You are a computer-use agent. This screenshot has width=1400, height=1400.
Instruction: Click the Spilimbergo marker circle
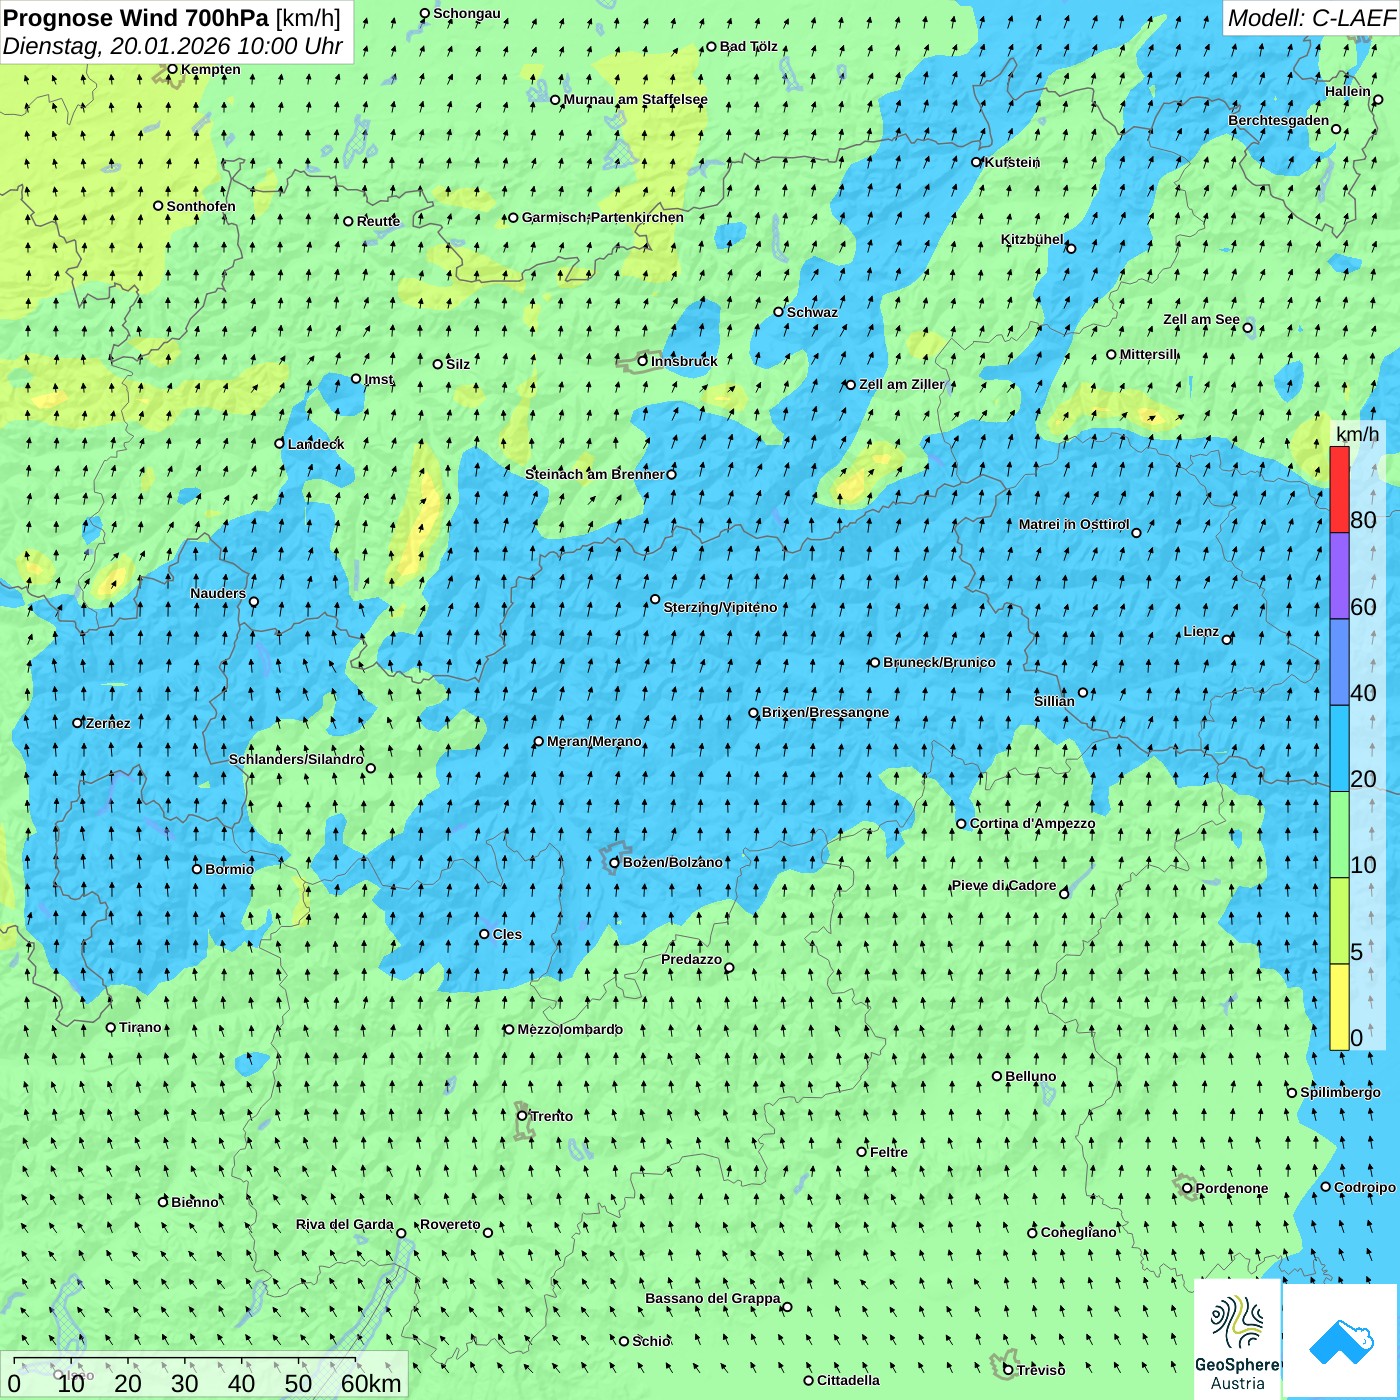tap(1292, 1093)
